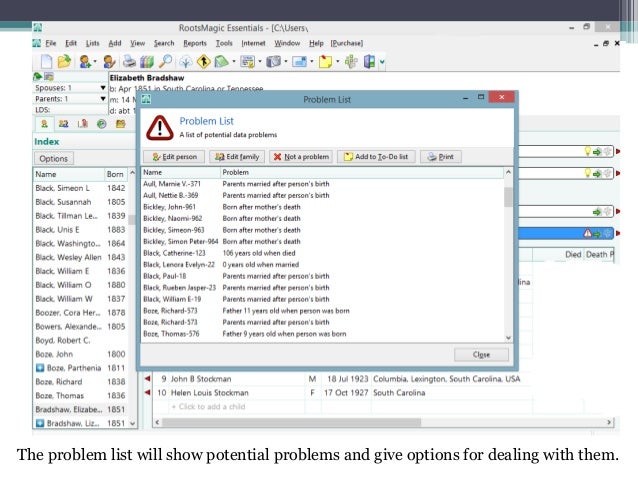Click the magnifying glass search icon
Screen dimensions: 638x479
[165, 61]
